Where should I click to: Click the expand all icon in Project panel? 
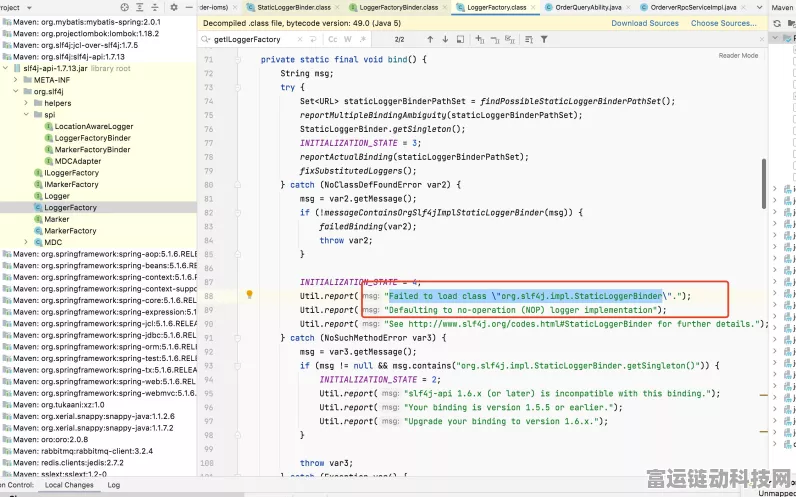click(x=140, y=8)
